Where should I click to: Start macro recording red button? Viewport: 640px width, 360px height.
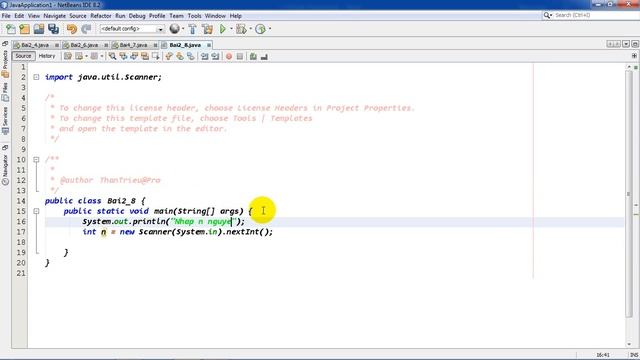click(229, 56)
